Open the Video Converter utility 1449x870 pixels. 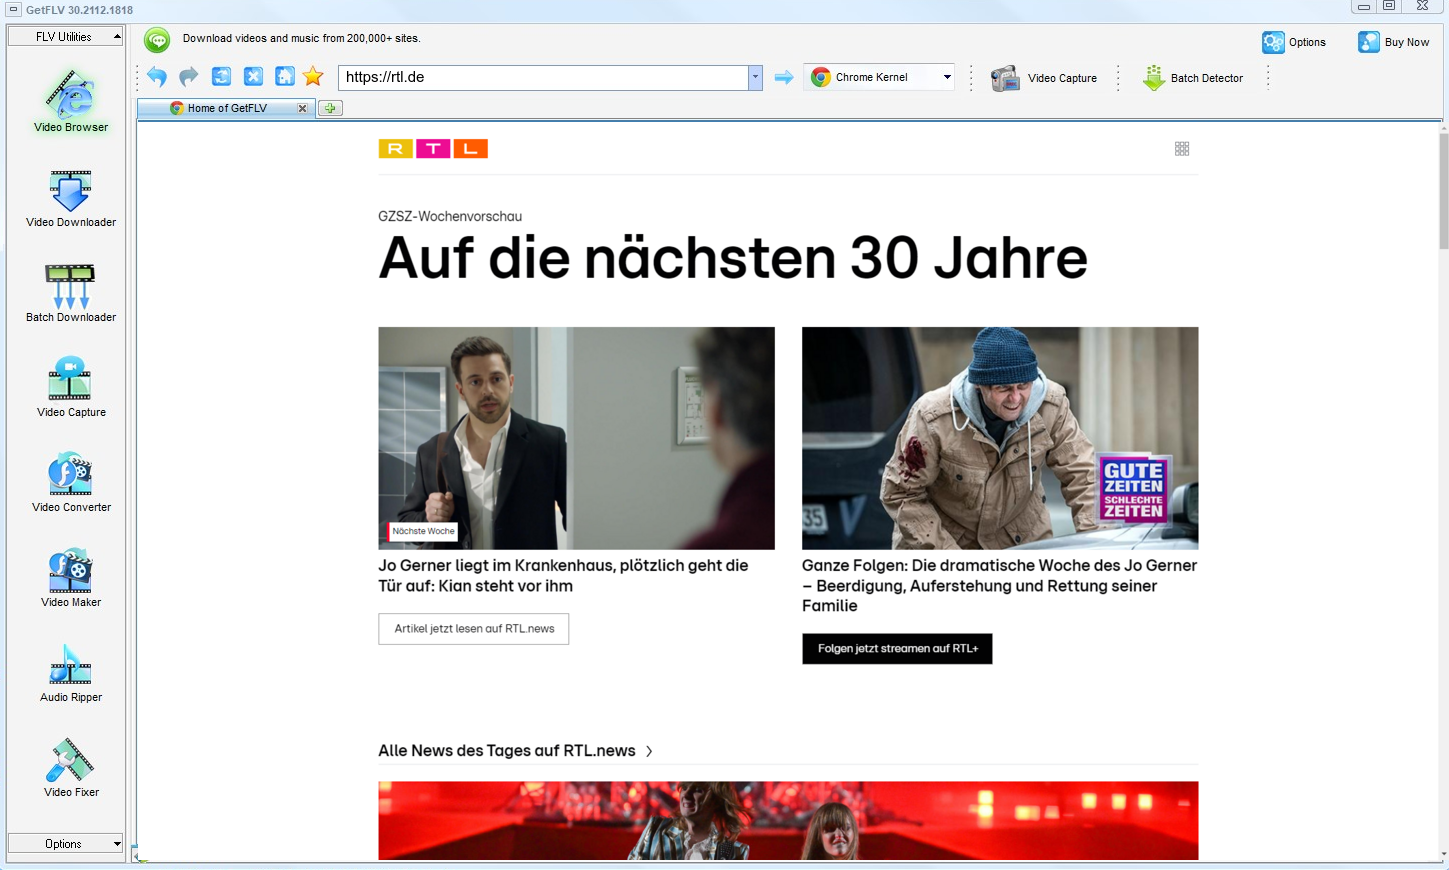[71, 483]
